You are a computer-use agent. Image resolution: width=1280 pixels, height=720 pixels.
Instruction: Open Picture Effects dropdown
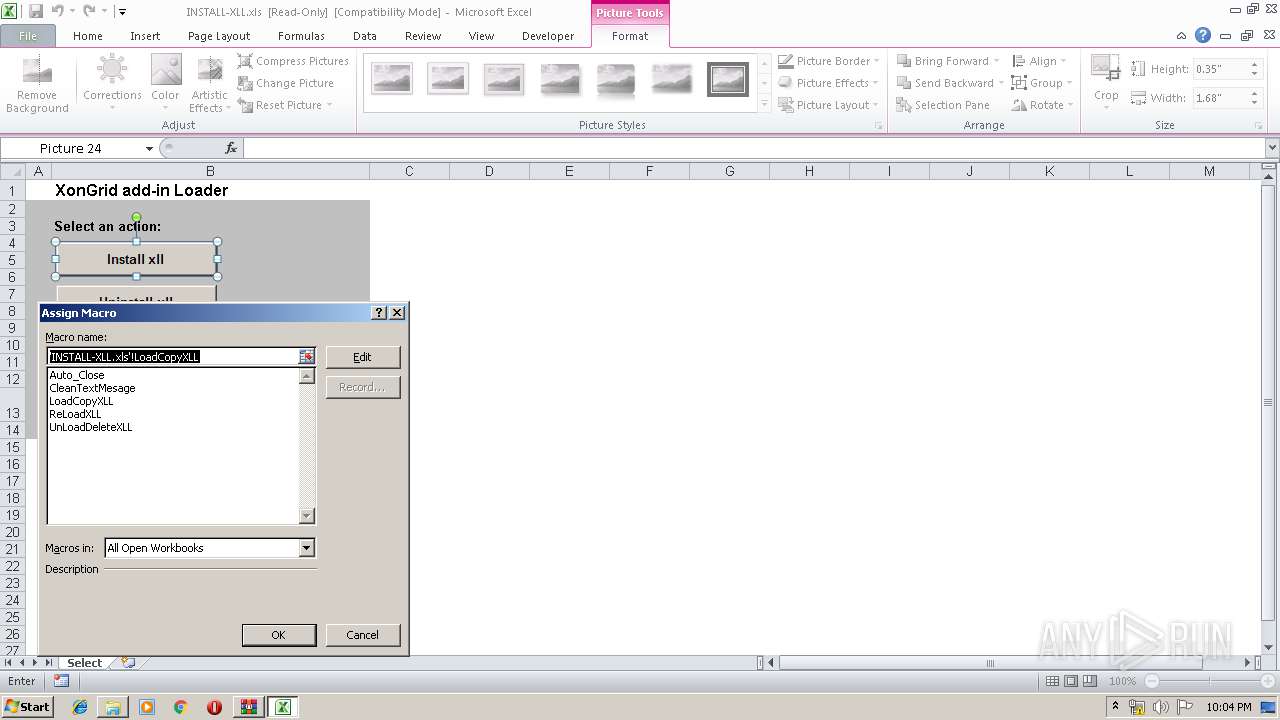point(828,83)
